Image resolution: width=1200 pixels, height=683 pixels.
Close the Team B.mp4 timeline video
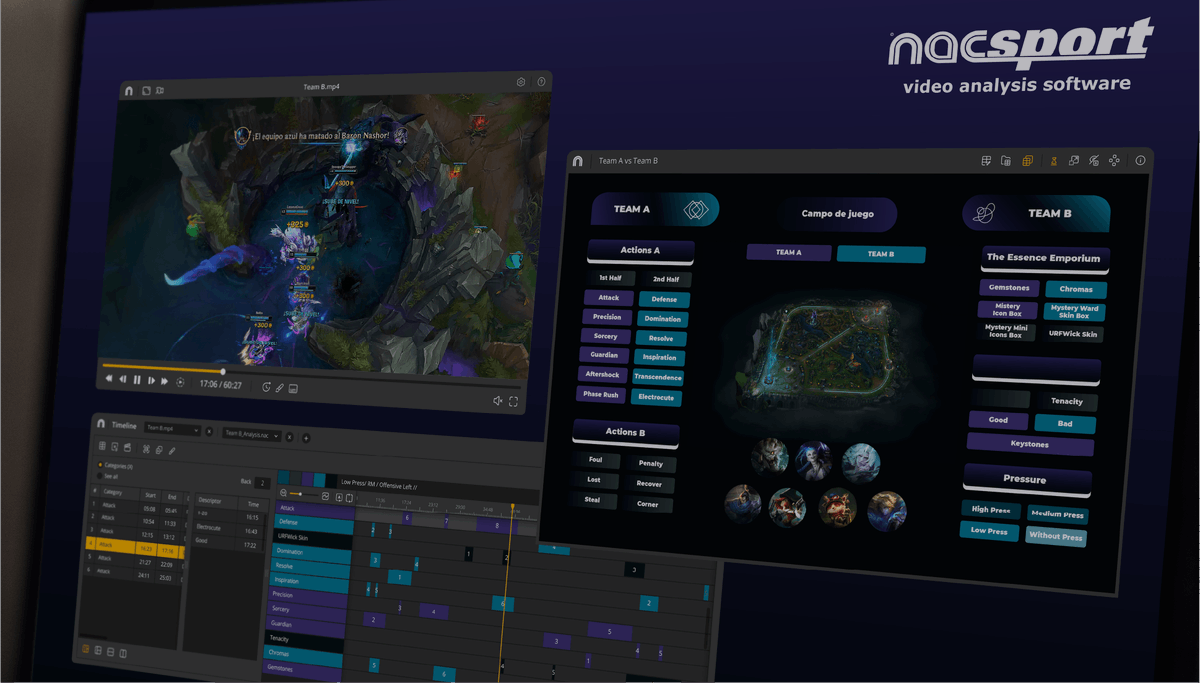click(x=209, y=432)
